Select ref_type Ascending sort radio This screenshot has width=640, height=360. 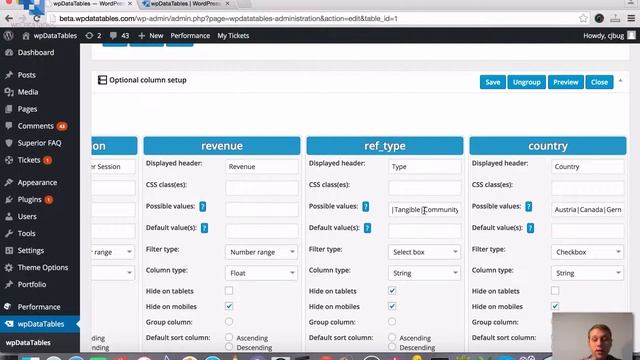[392, 337]
